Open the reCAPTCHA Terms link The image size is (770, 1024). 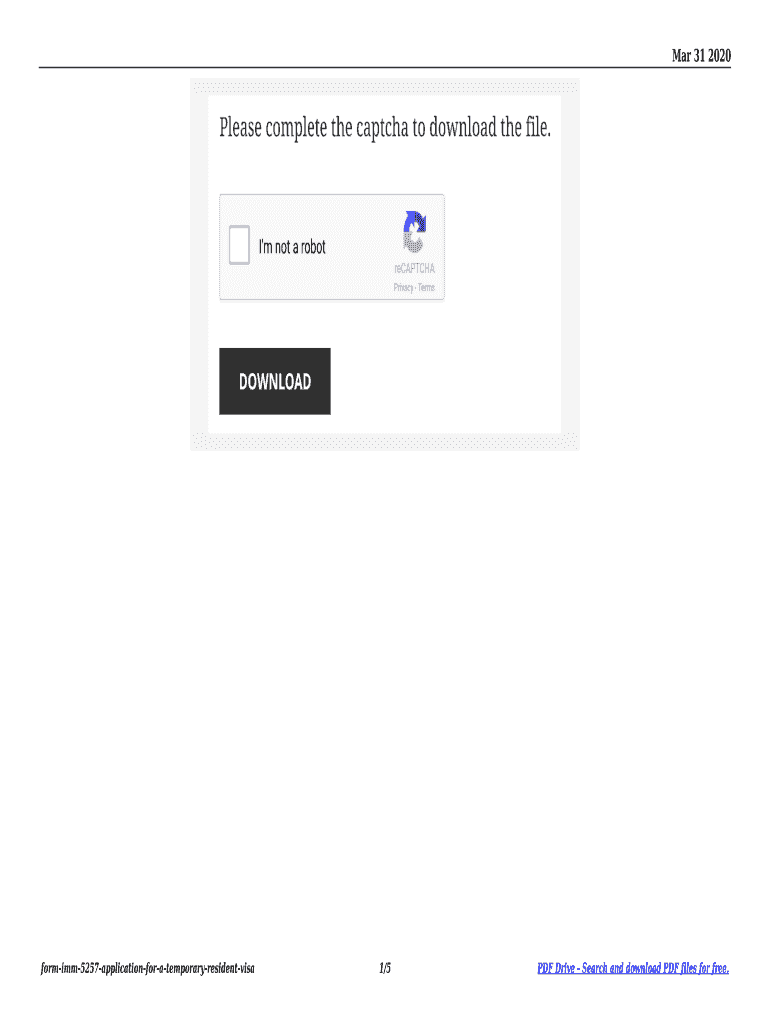tap(426, 287)
